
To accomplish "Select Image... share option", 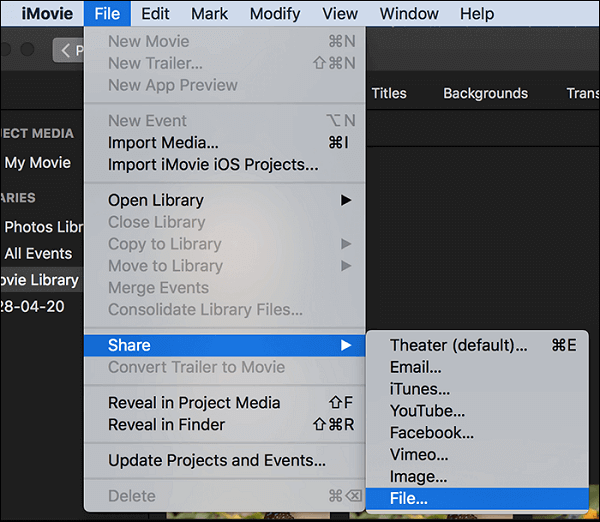I will [418, 477].
